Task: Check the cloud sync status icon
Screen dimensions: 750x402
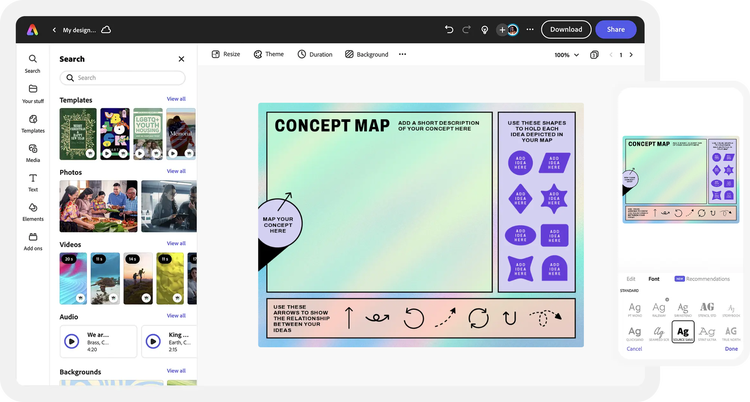Action: coord(106,30)
